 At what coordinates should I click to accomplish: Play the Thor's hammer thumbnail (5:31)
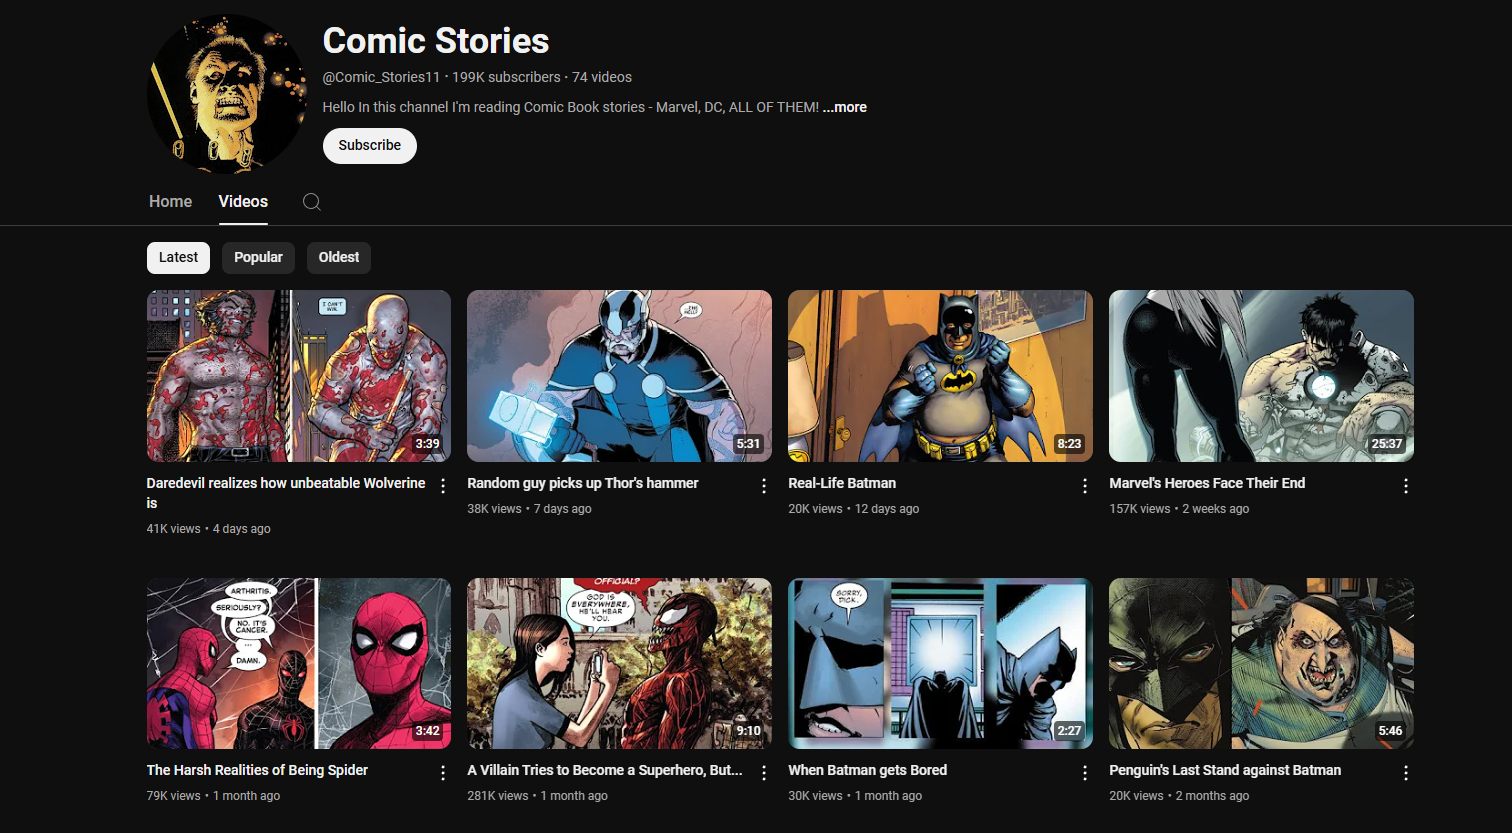coord(619,376)
